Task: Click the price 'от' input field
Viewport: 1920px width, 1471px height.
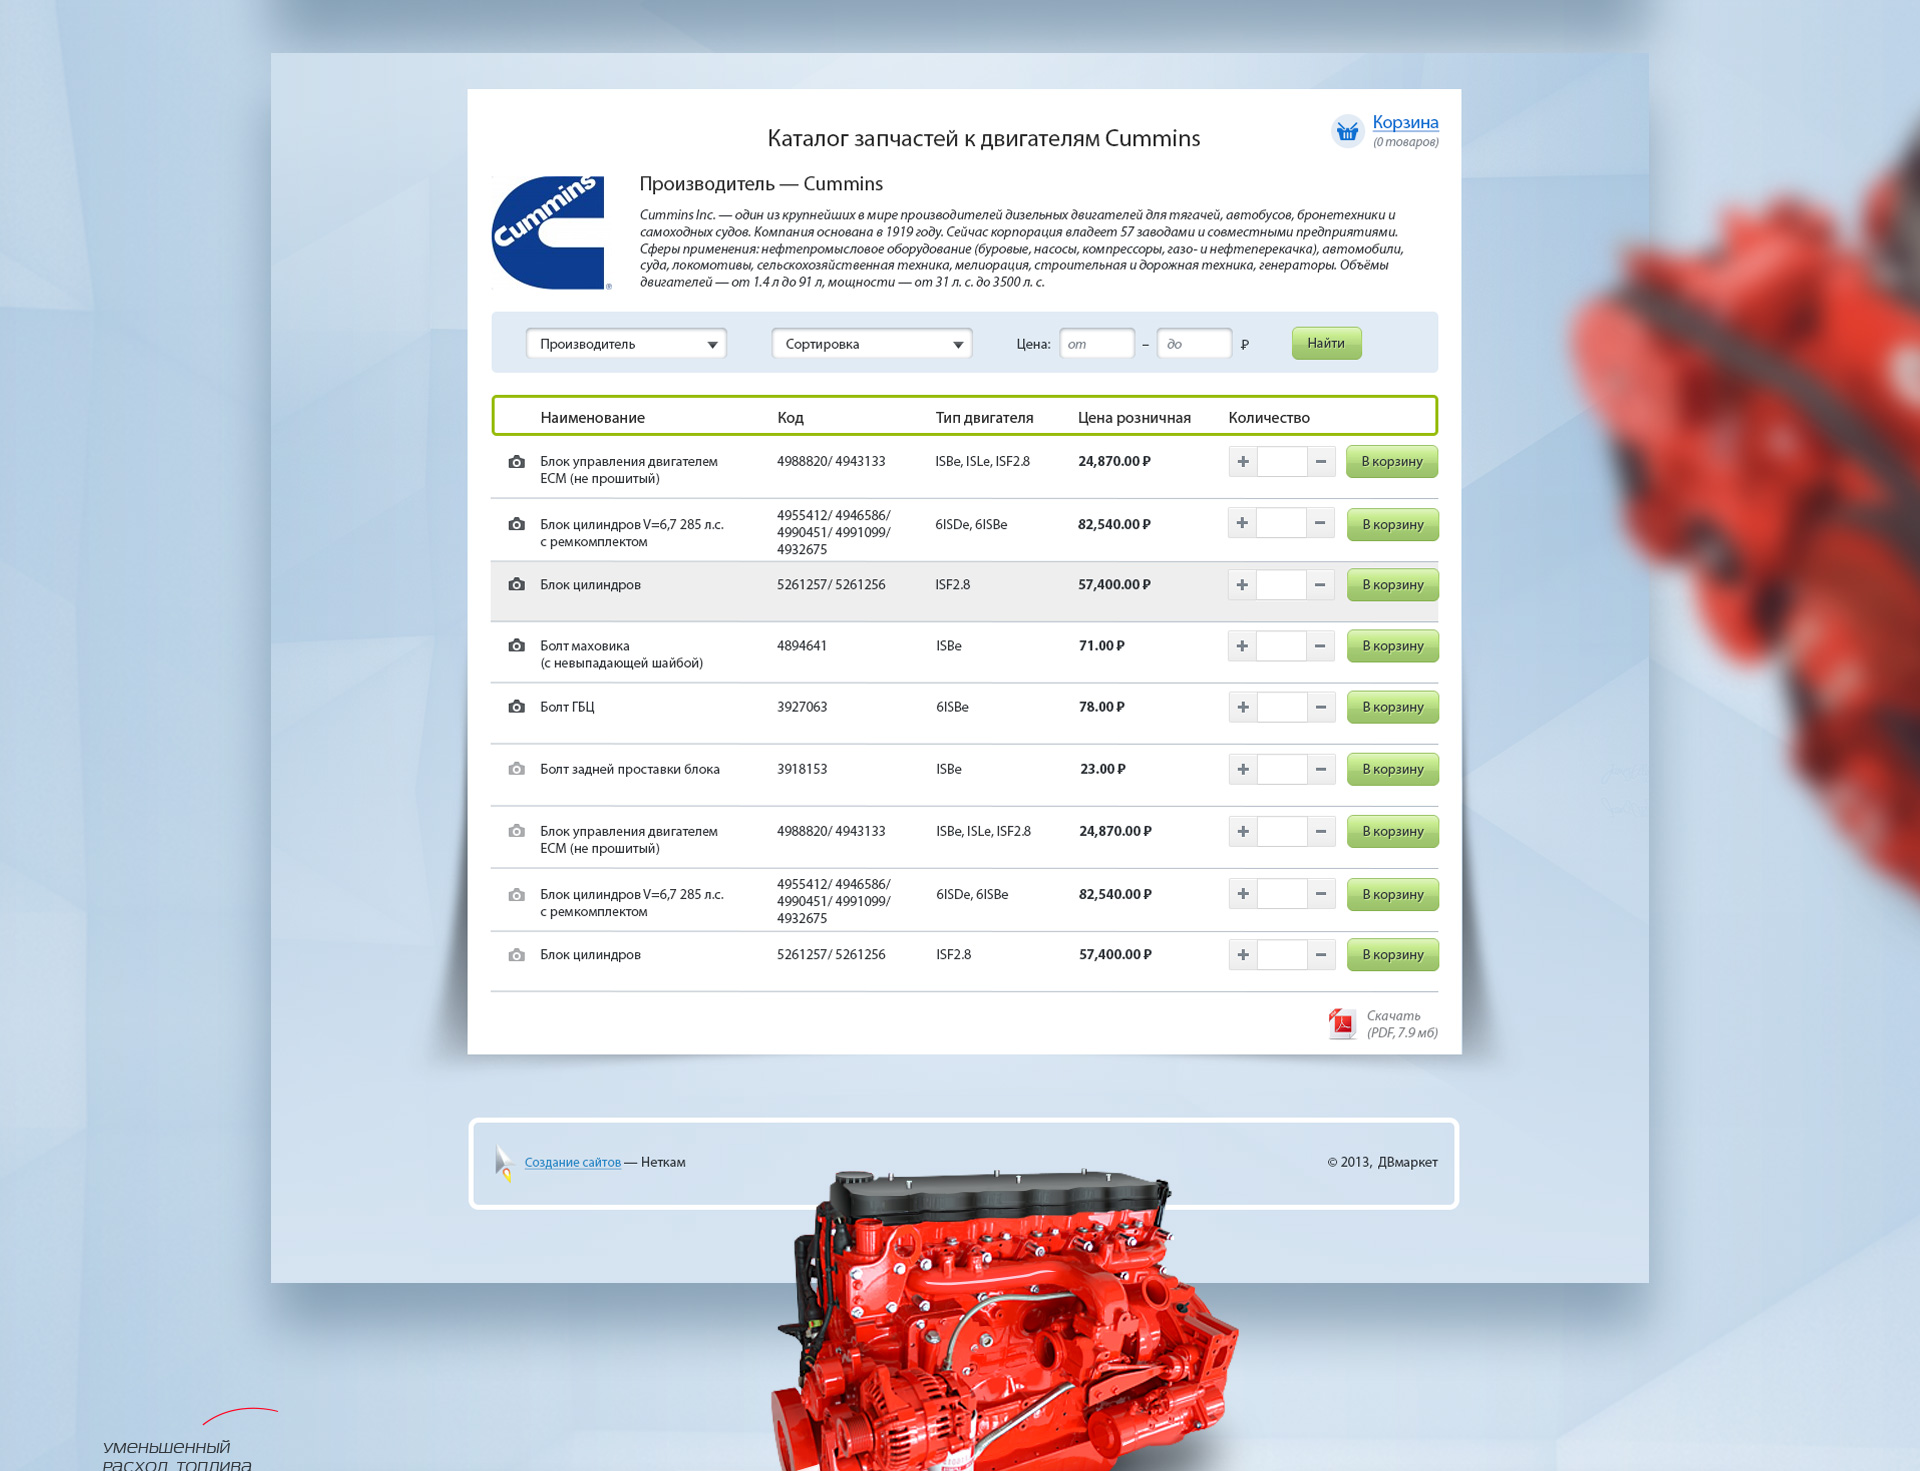Action: click(x=1096, y=344)
